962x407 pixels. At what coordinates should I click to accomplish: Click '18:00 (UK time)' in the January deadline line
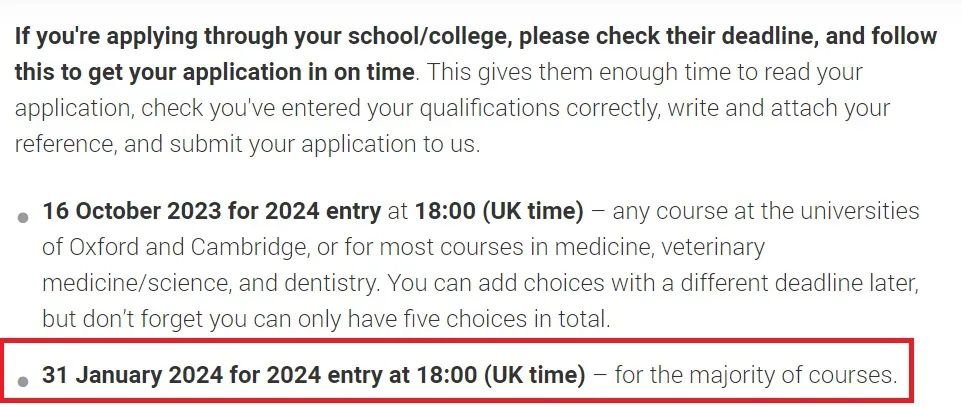coord(501,375)
